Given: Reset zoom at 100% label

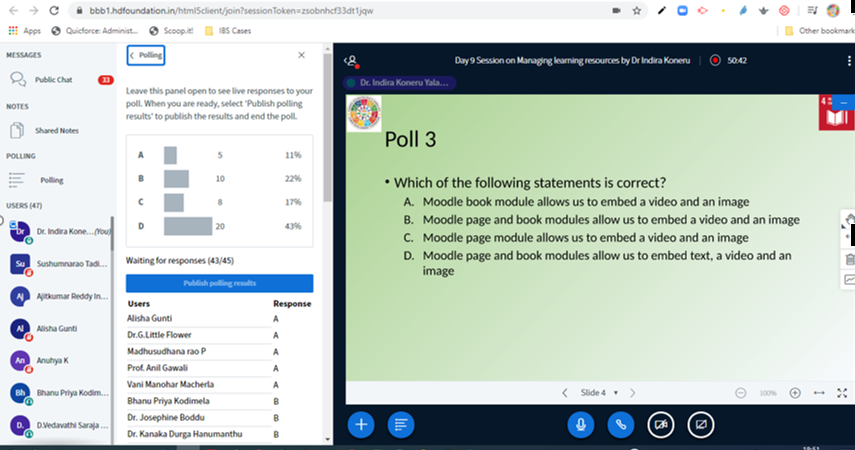Looking at the screenshot, I should [768, 393].
